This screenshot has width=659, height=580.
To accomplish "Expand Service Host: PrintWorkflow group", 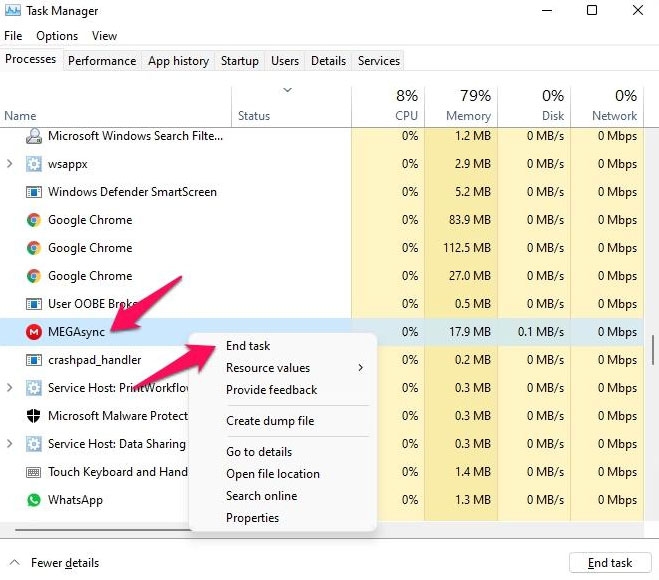I will pyautogui.click(x=10, y=388).
